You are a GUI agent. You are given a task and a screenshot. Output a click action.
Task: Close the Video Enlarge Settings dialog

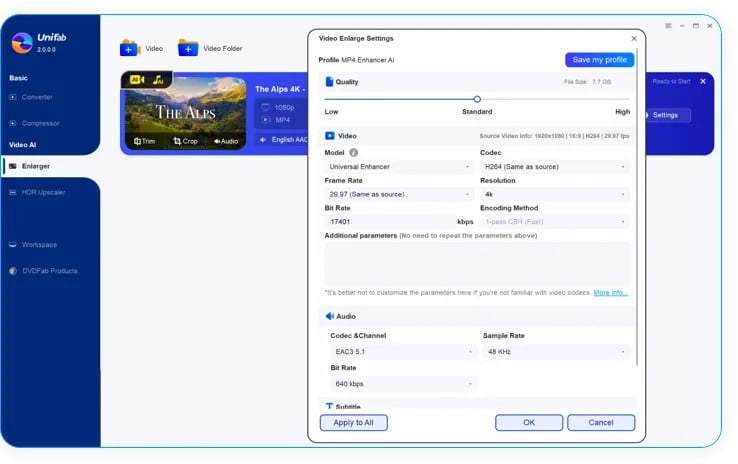pyautogui.click(x=634, y=39)
